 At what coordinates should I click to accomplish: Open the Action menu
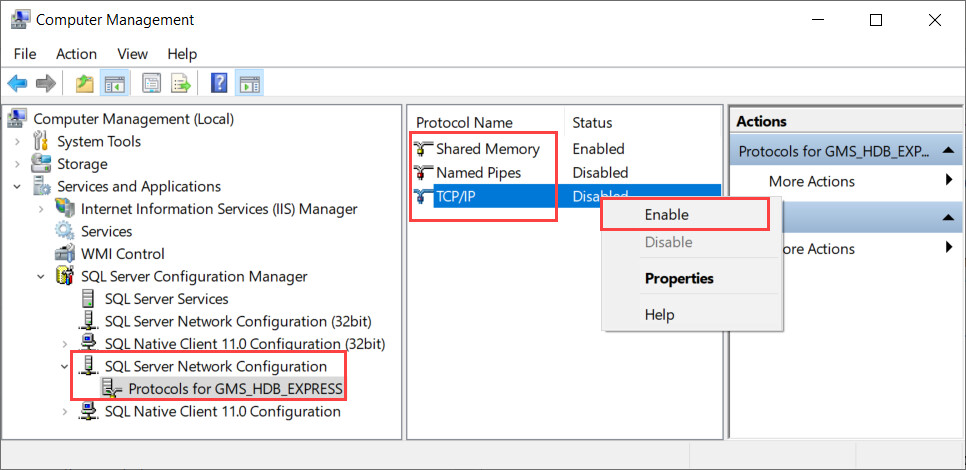pos(76,54)
